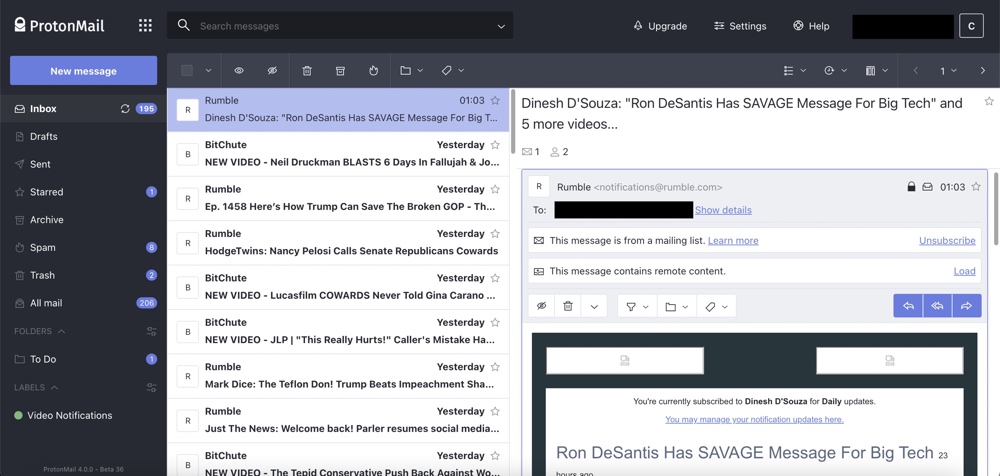Star the Mark Dice Teflon Don message

[495, 367]
